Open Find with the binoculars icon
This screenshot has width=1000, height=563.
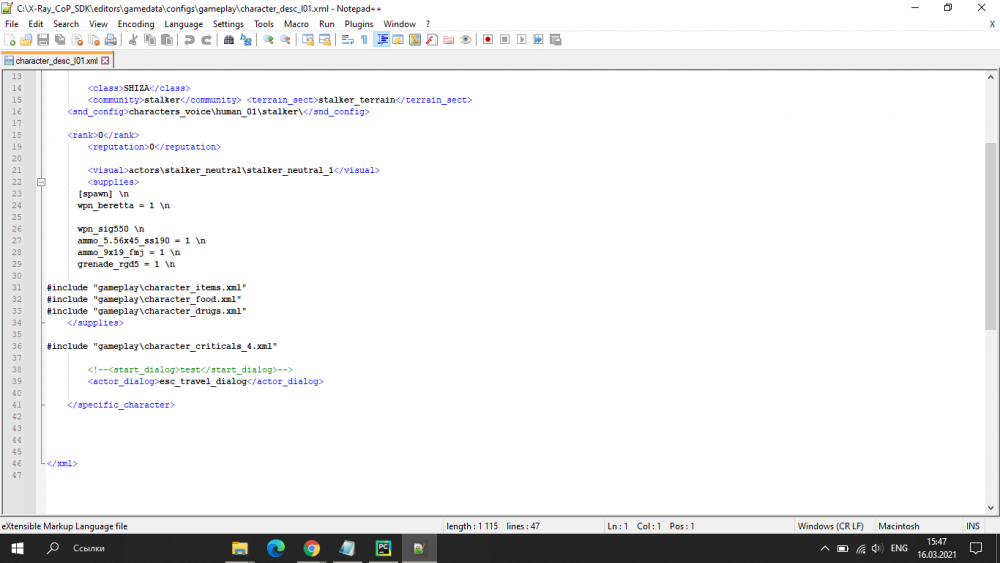(x=229, y=40)
